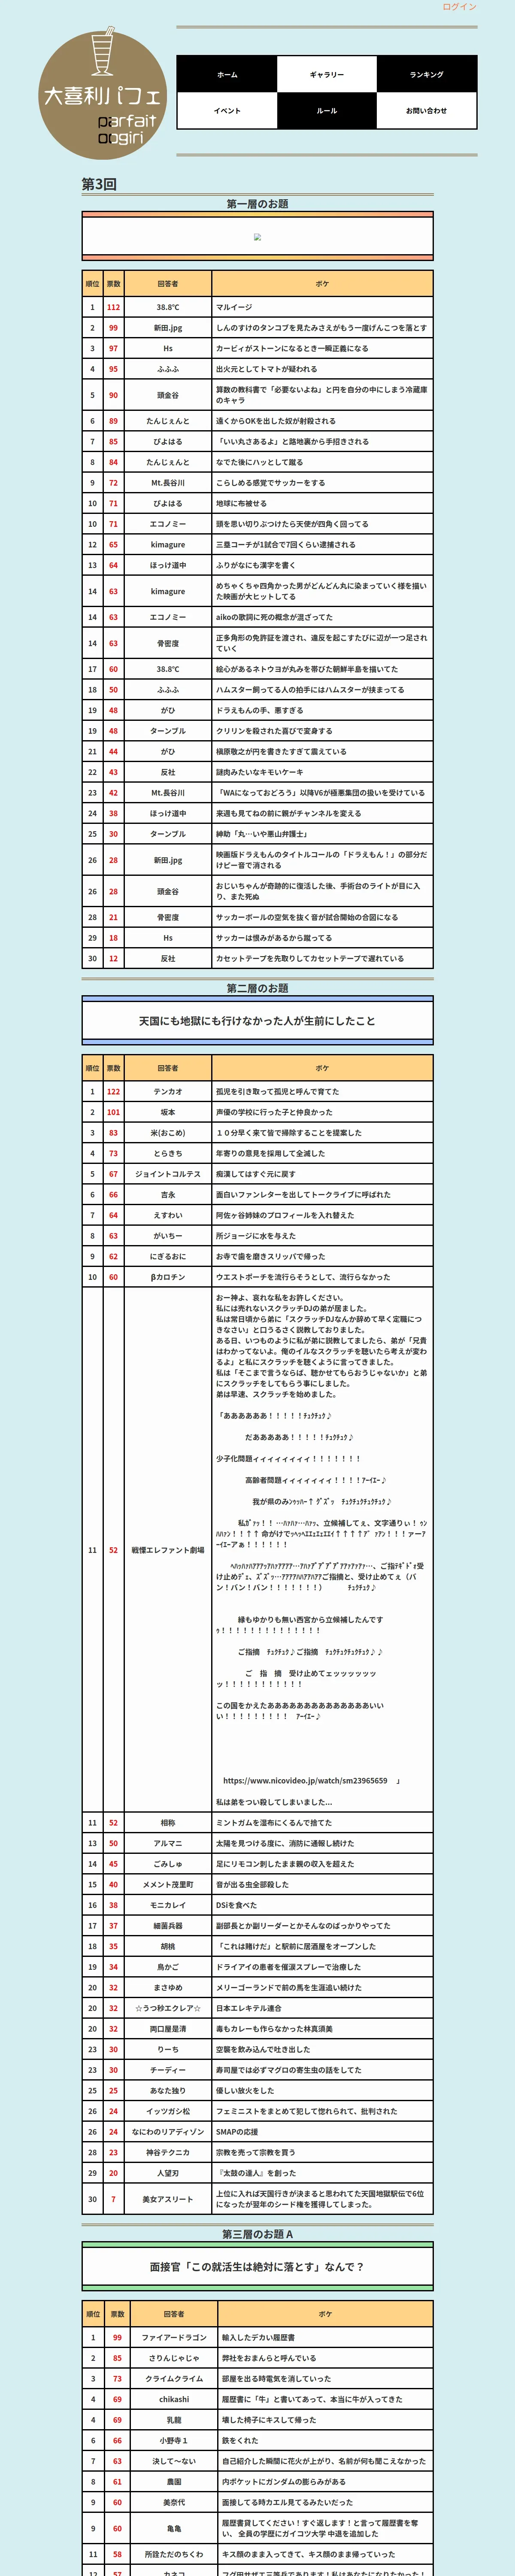Click answerer 骨密度 with 63 votes
The width and height of the screenshot is (515, 2576).
pyautogui.click(x=168, y=643)
